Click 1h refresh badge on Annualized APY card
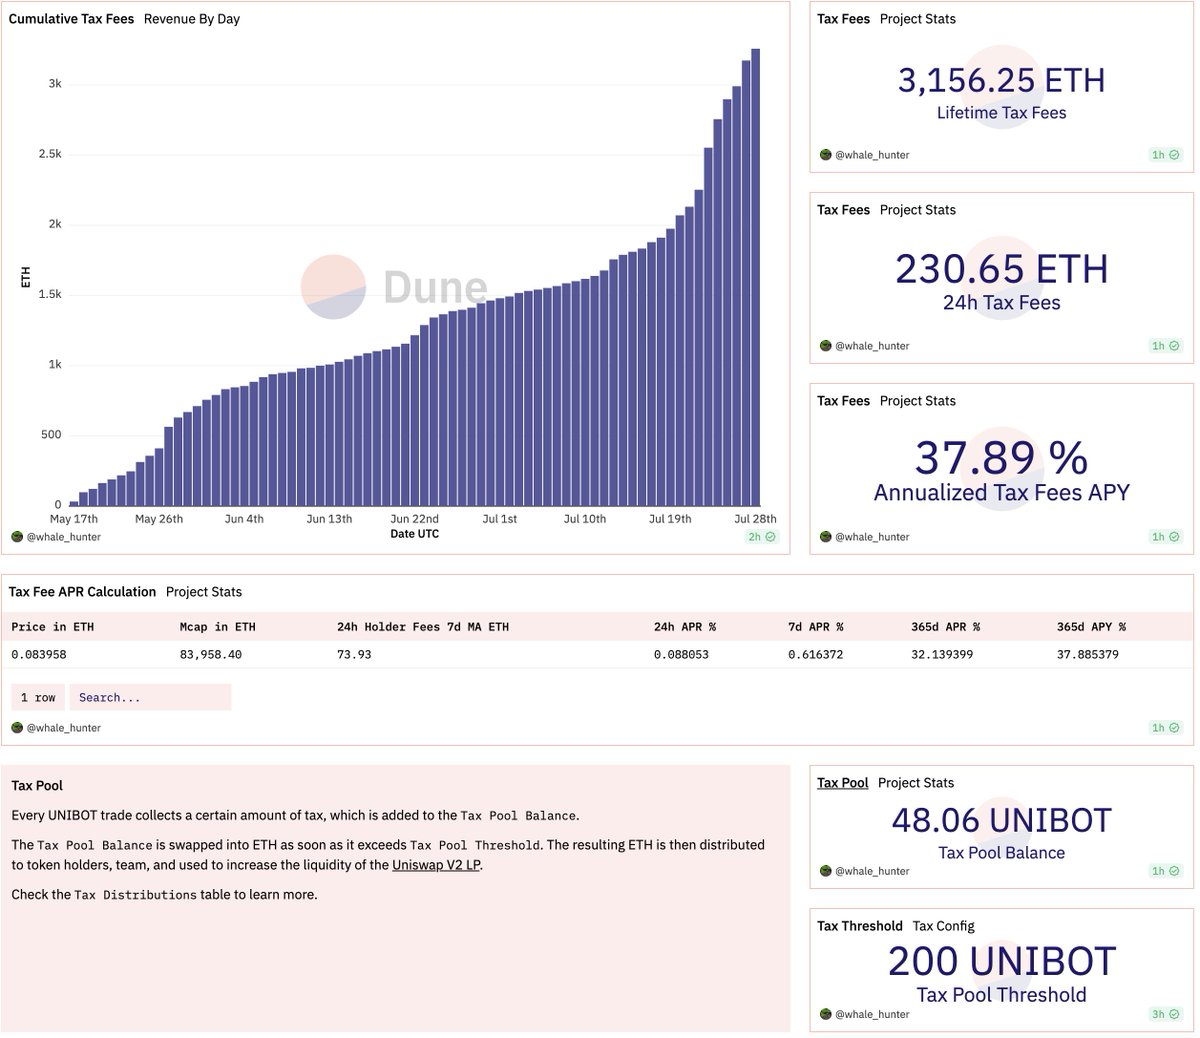 pyautogui.click(x=1165, y=537)
